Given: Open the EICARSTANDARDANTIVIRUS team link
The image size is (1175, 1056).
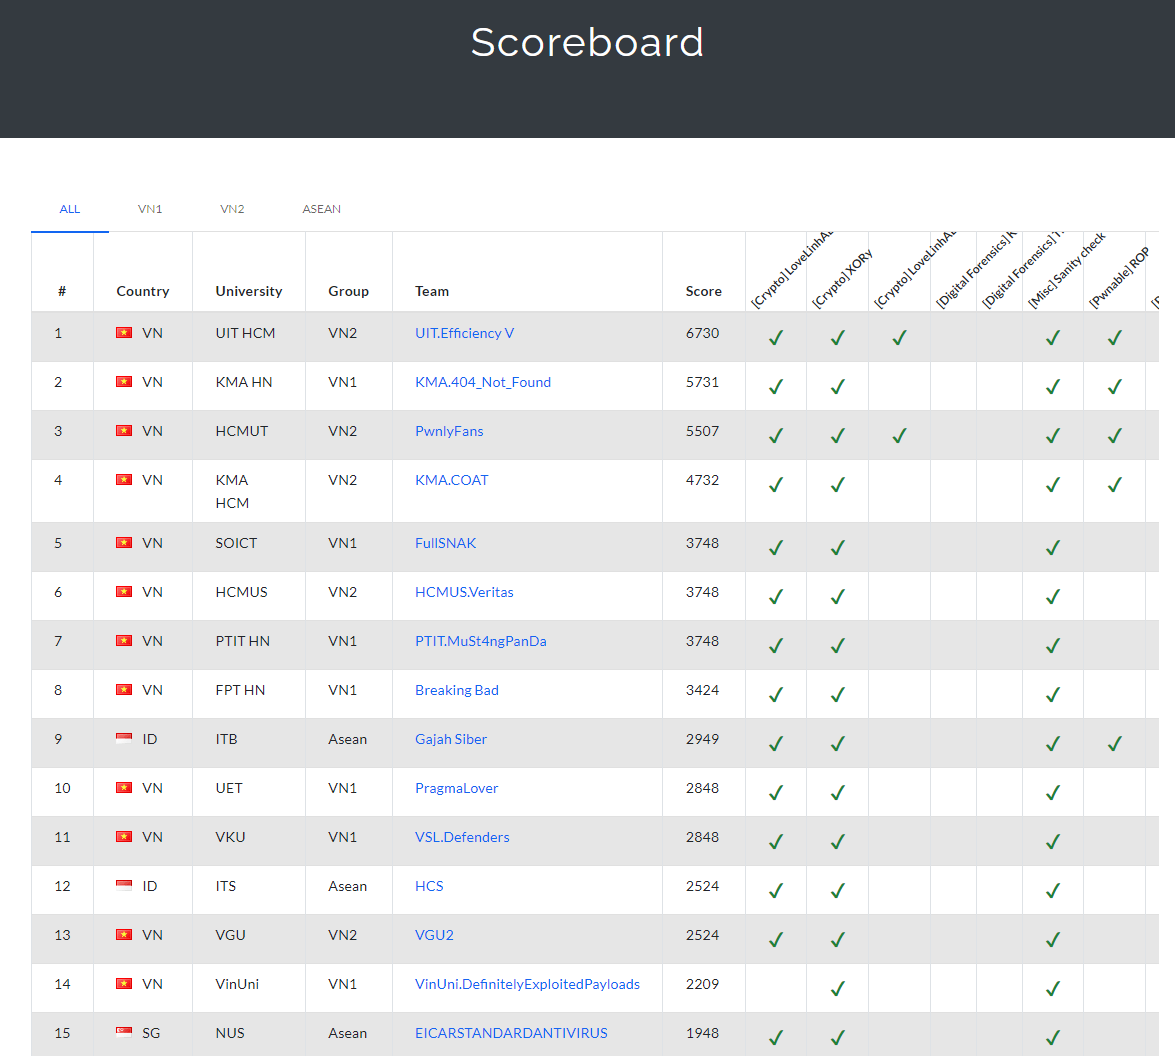Looking at the screenshot, I should pyautogui.click(x=511, y=1033).
